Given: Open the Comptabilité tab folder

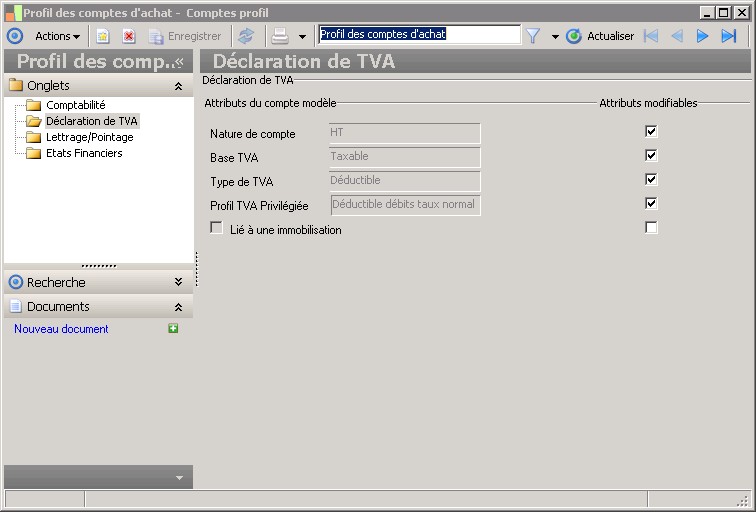Looking at the screenshot, I should coord(75,105).
